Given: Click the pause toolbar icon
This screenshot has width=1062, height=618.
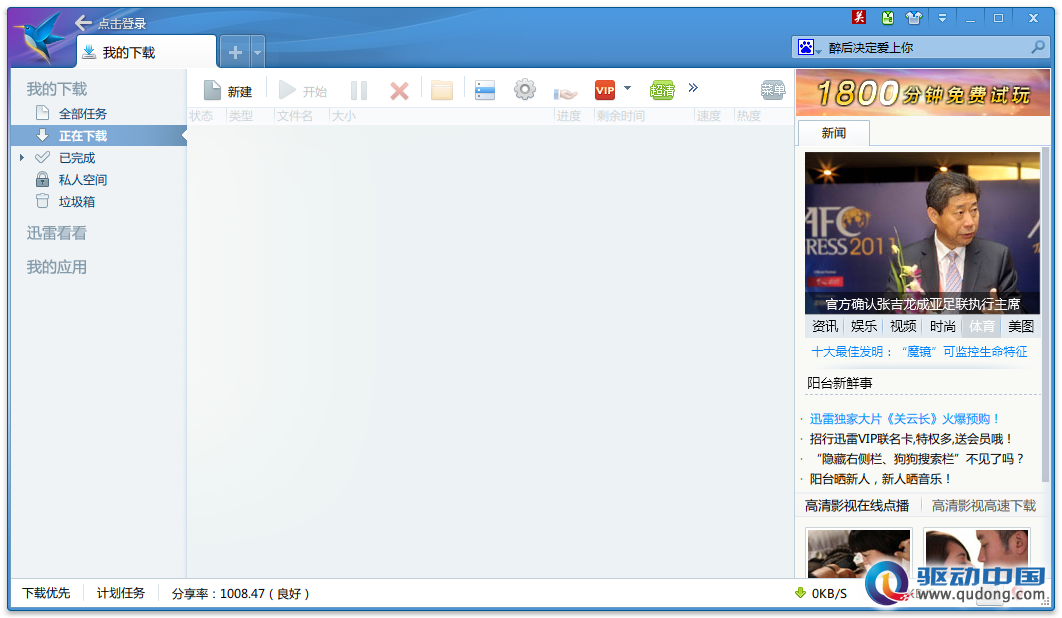Looking at the screenshot, I should pyautogui.click(x=359, y=91).
